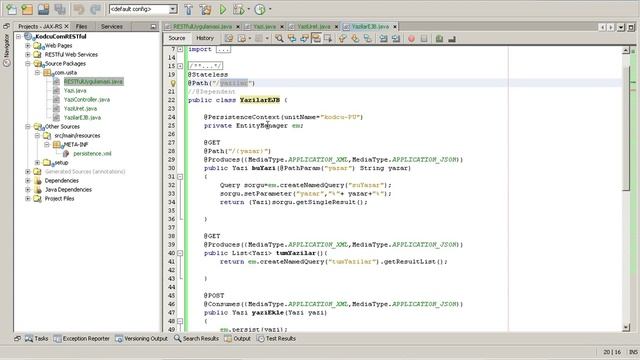This screenshot has height=360, width=640.
Task: Collapse the com.usta package
Action: click(37, 72)
